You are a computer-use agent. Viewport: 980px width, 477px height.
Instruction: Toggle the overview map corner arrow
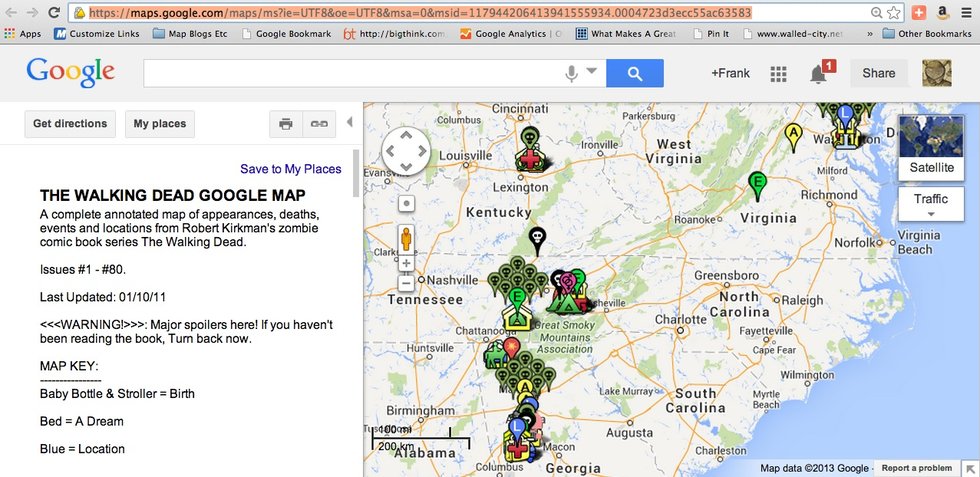point(971,468)
